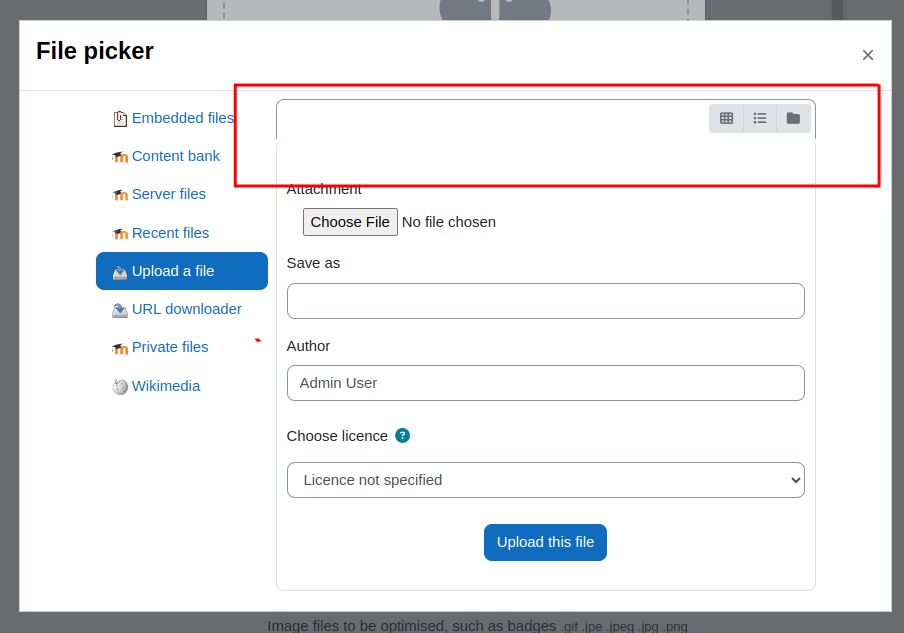Click the Recent files Moodle icon
Image resolution: width=904 pixels, height=633 pixels.
tap(120, 233)
